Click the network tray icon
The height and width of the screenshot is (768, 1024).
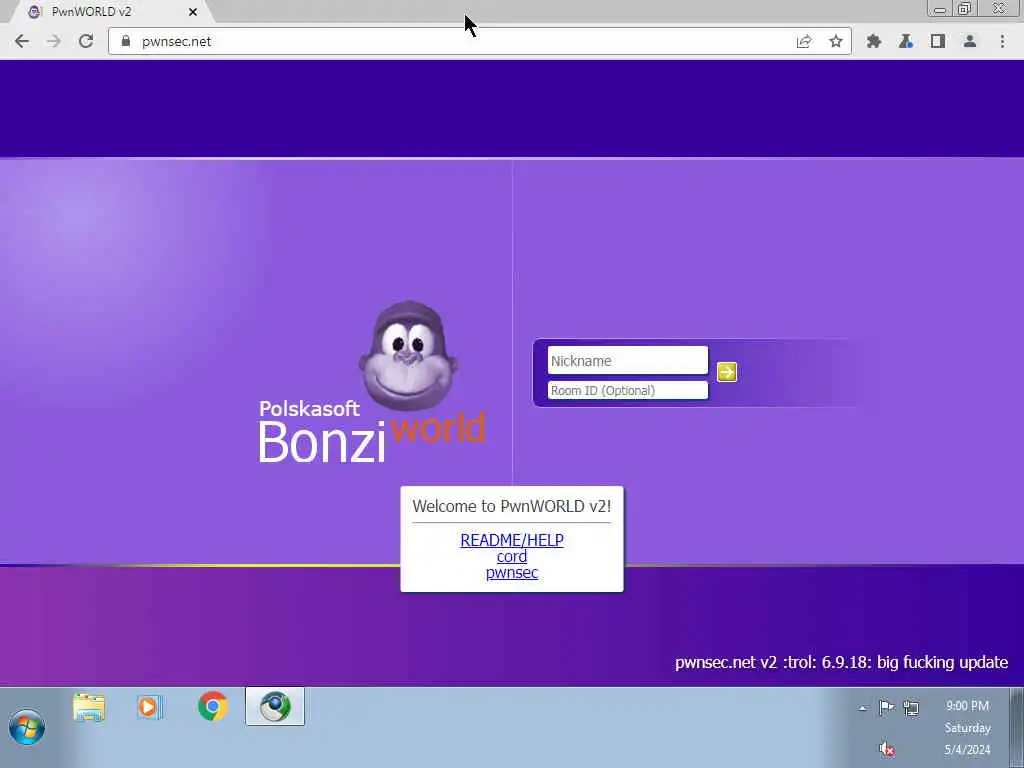(911, 708)
